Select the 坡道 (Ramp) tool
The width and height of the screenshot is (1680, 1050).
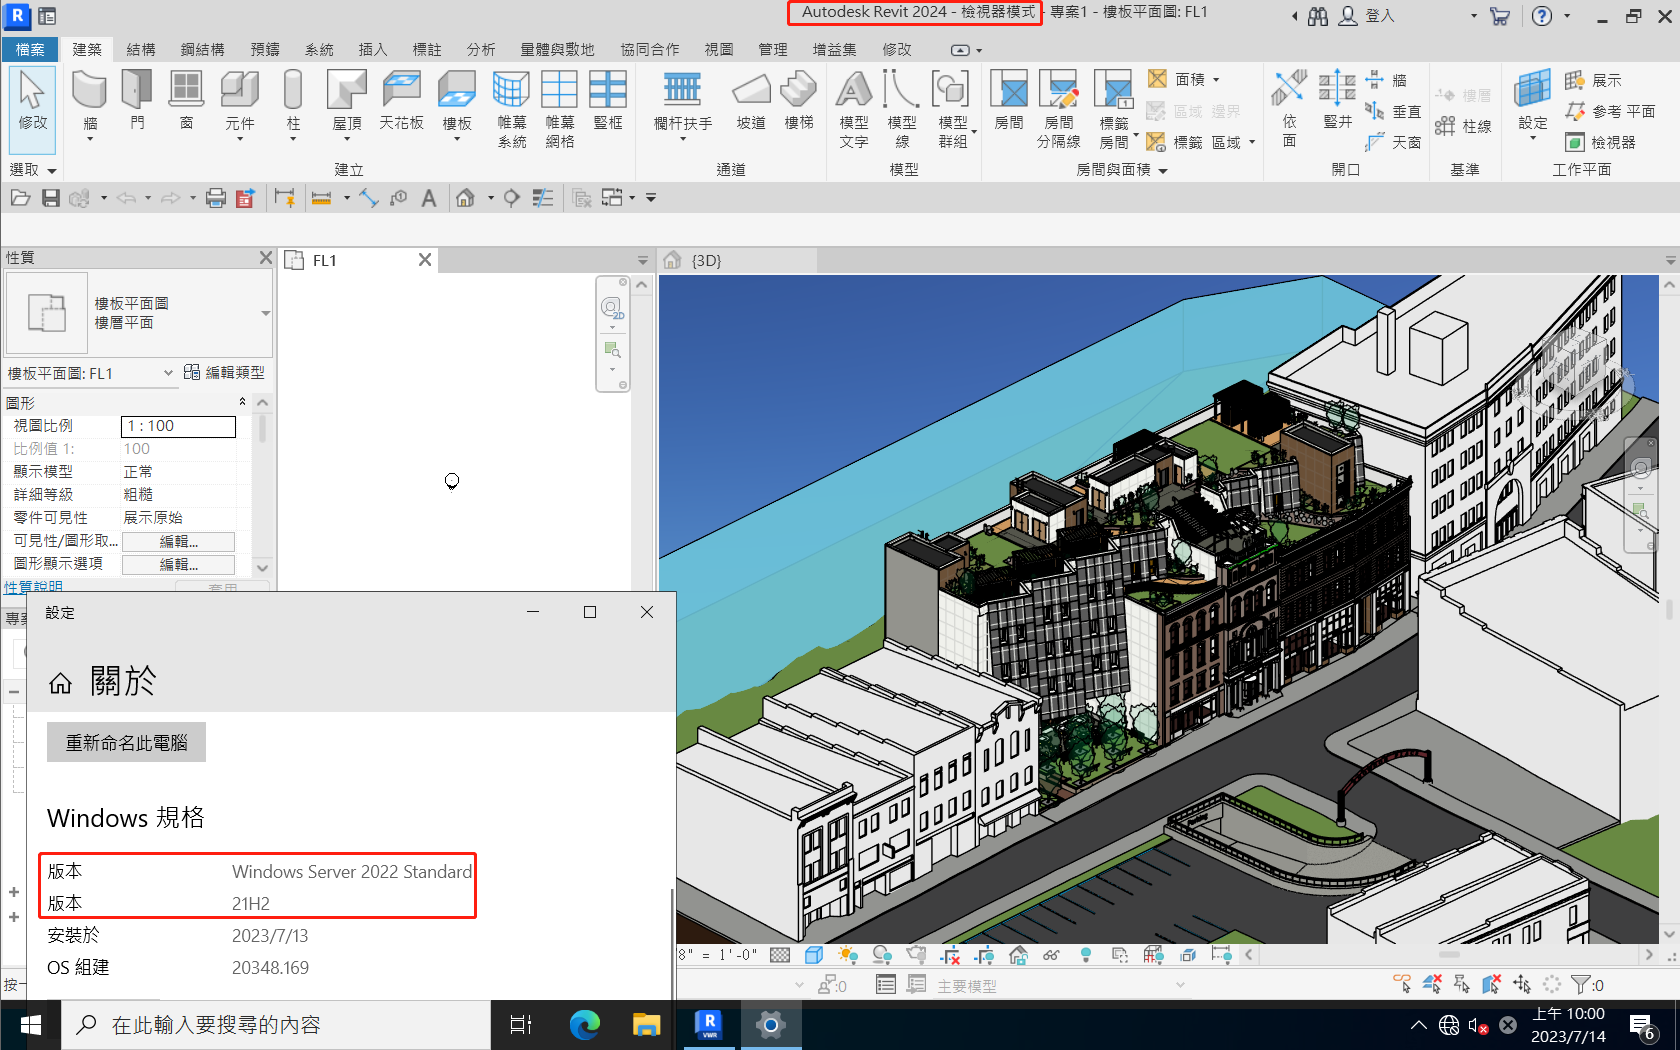751,101
